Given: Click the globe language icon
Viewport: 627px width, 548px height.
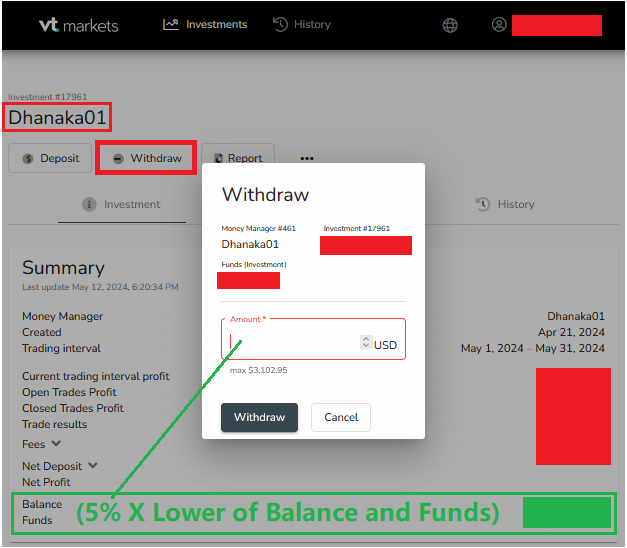Looking at the screenshot, I should 450,25.
